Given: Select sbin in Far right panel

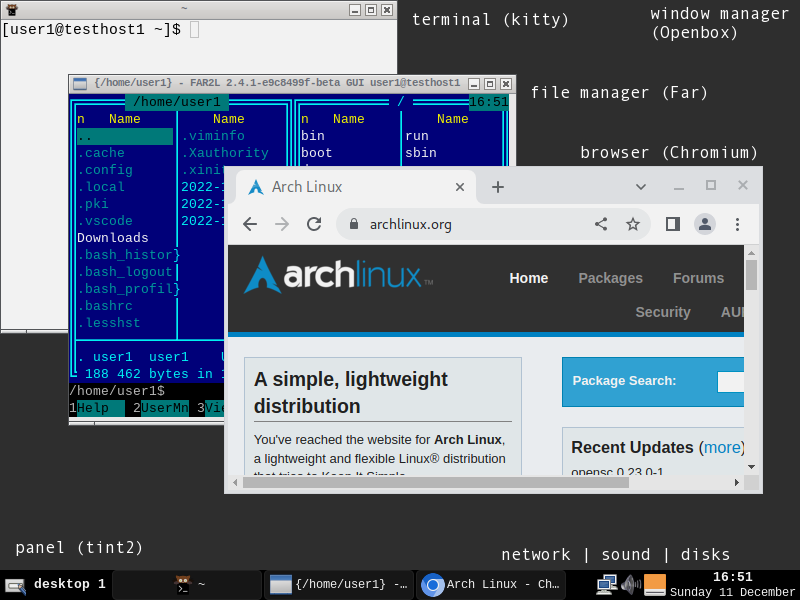Looking at the screenshot, I should click(x=421, y=153).
